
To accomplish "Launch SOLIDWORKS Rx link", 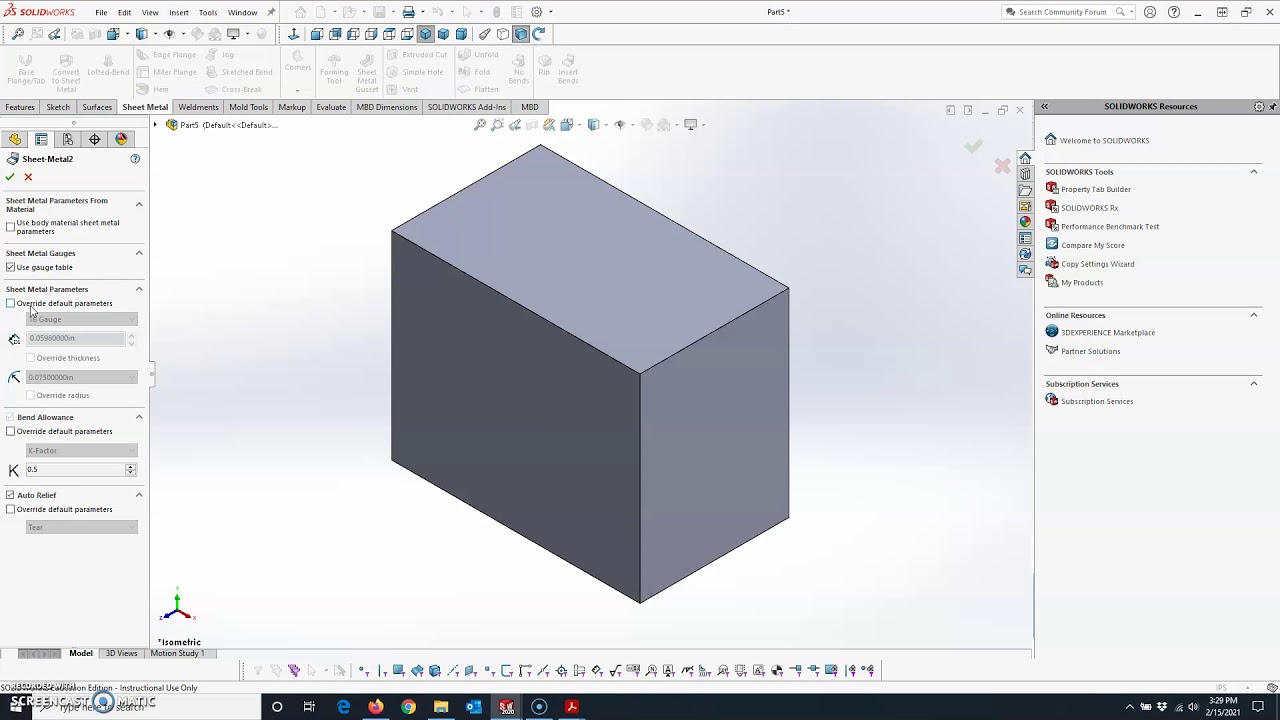I will [x=1090, y=208].
